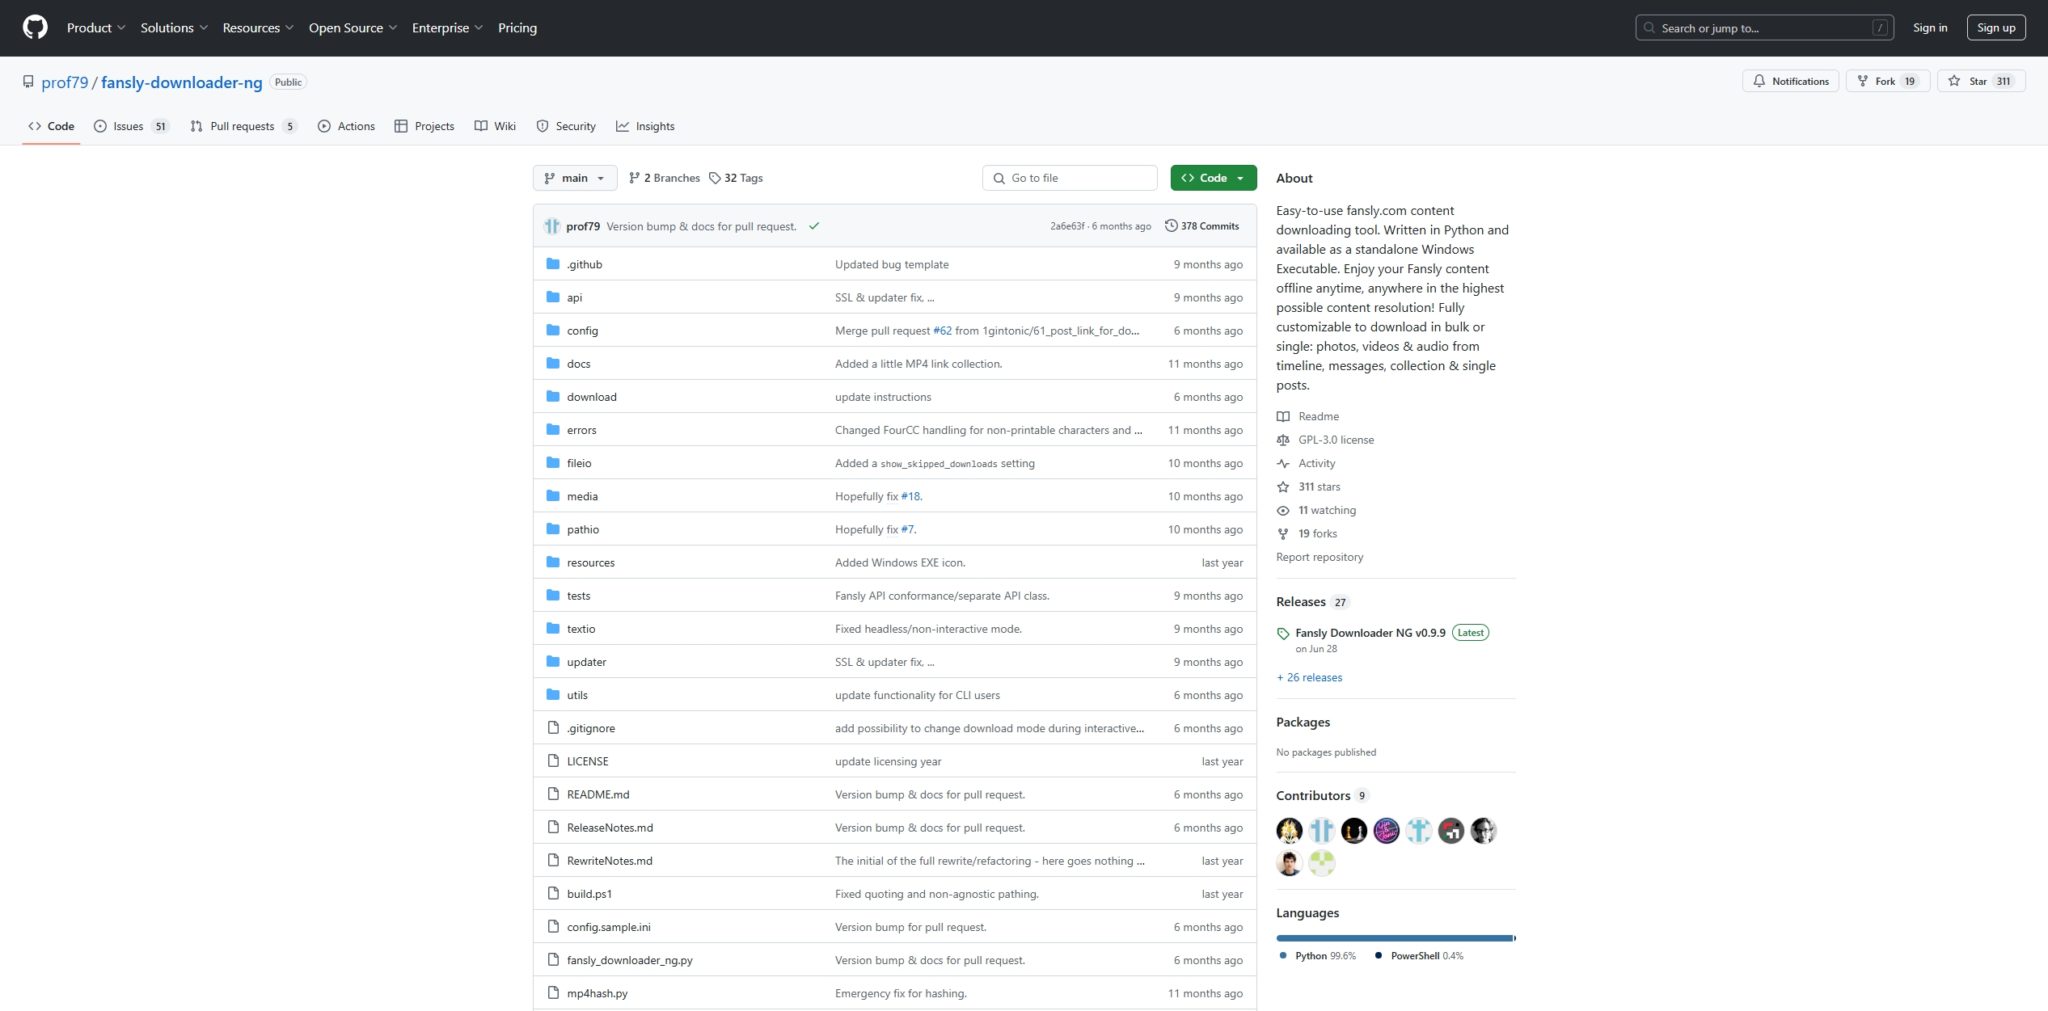
Task: Switch to the Issues tab
Action: tap(130, 126)
